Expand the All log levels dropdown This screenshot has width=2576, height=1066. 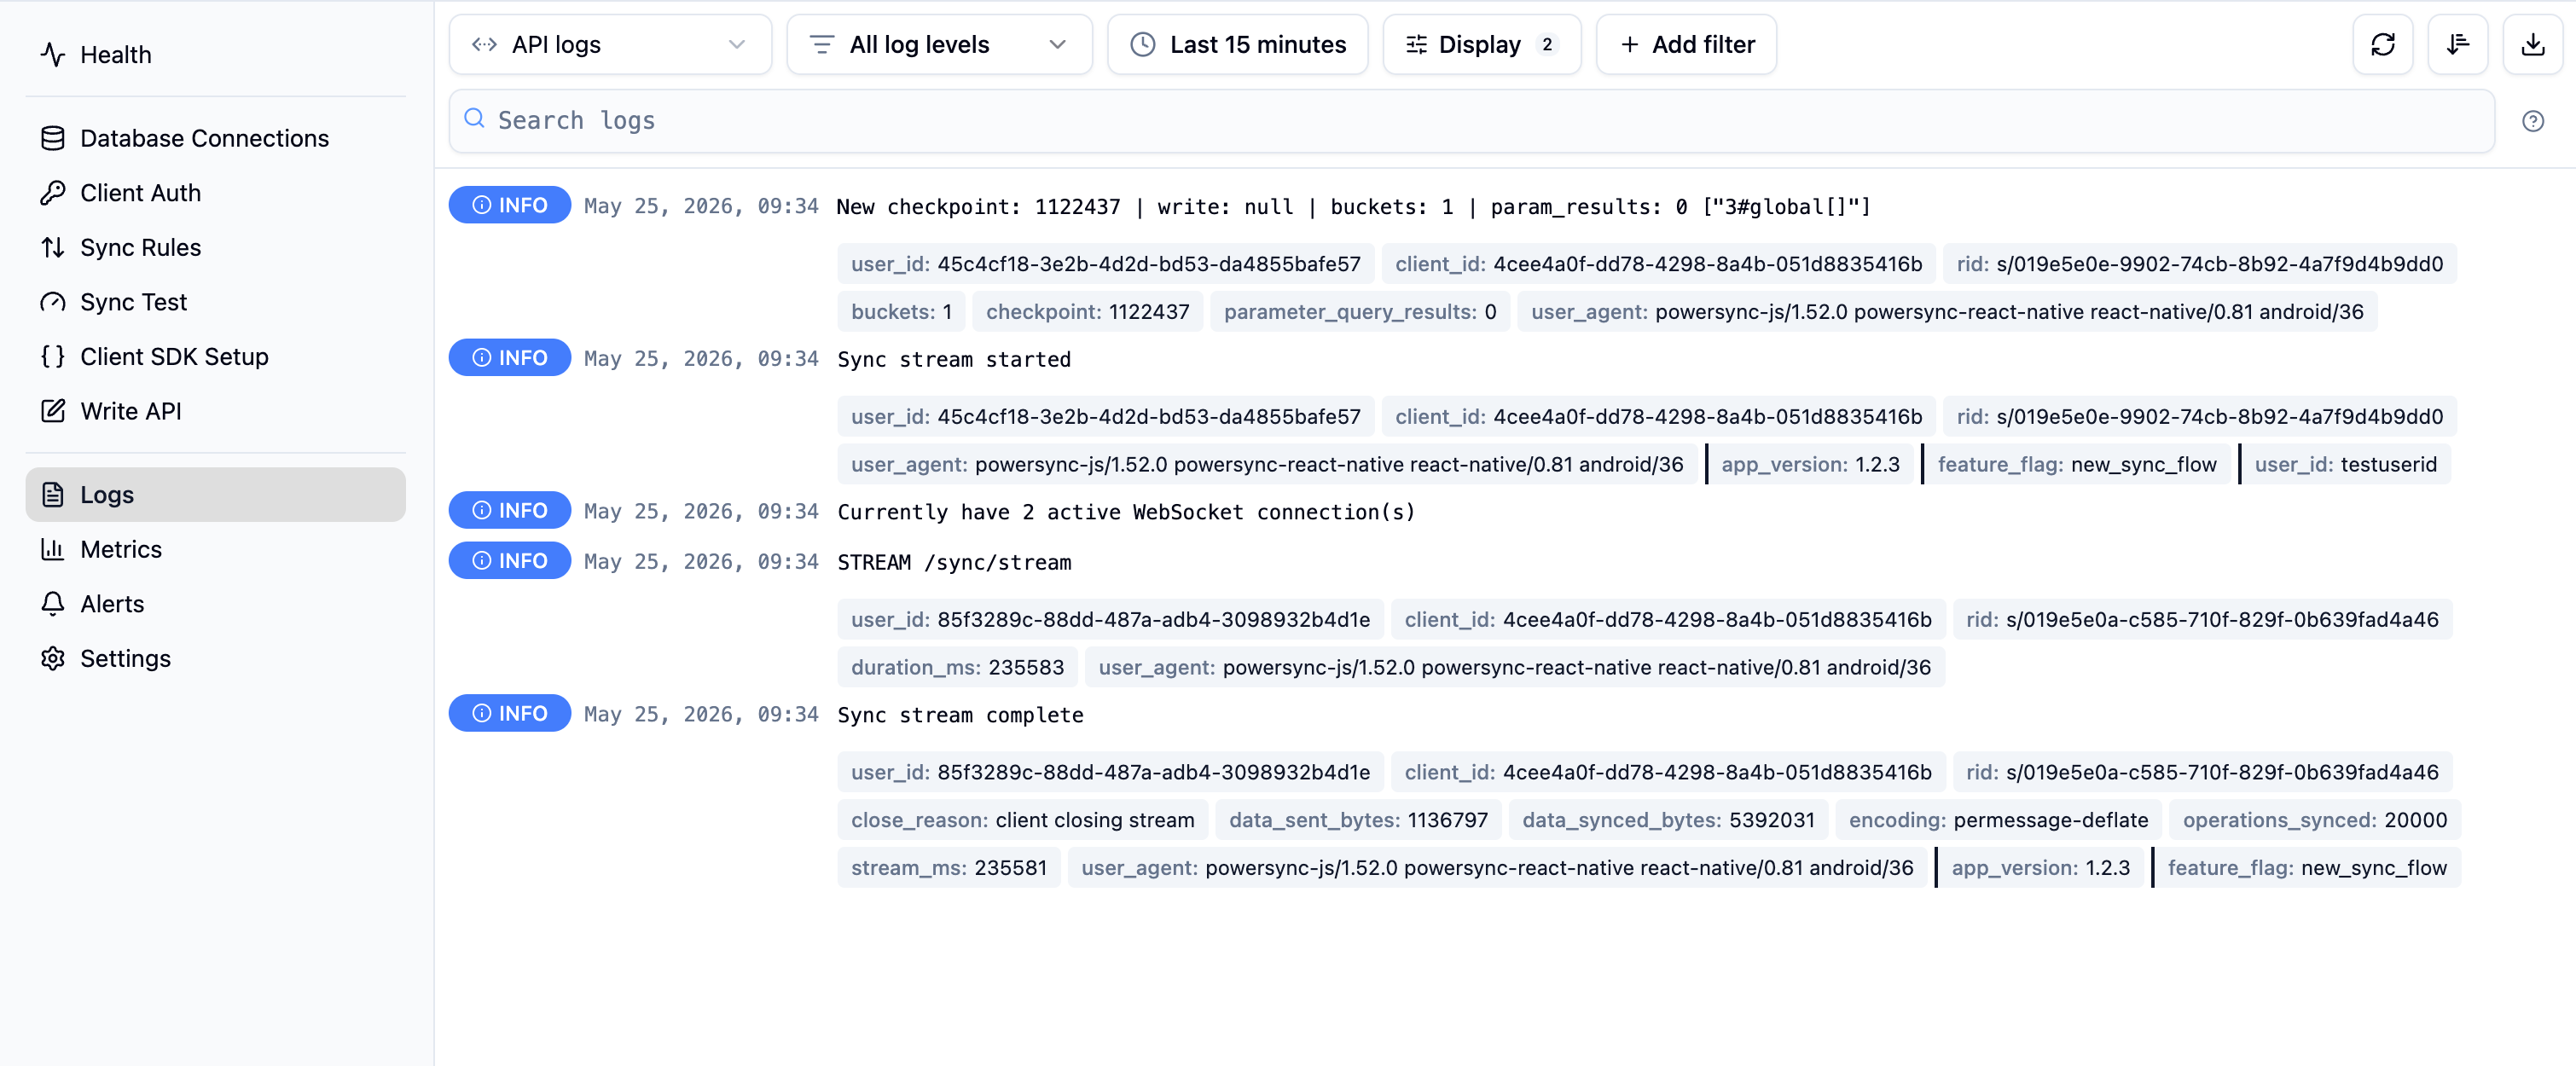[939, 44]
